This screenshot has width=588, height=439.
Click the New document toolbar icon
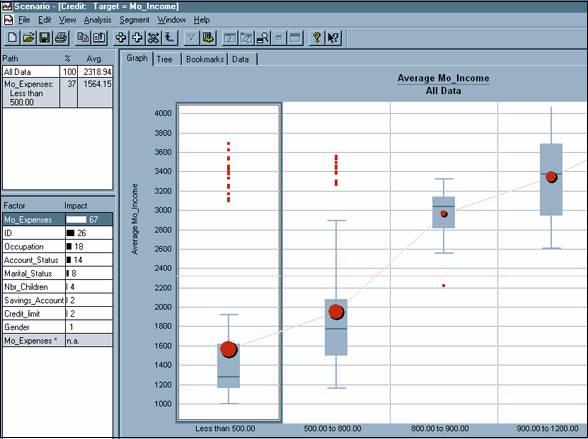[12, 38]
